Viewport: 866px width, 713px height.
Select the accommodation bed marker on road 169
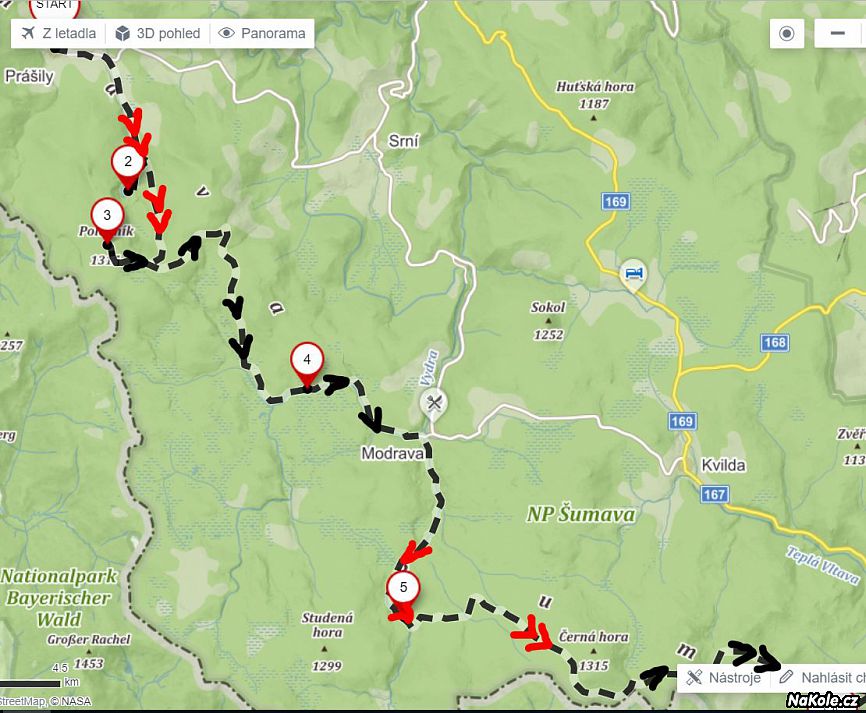[x=633, y=274]
